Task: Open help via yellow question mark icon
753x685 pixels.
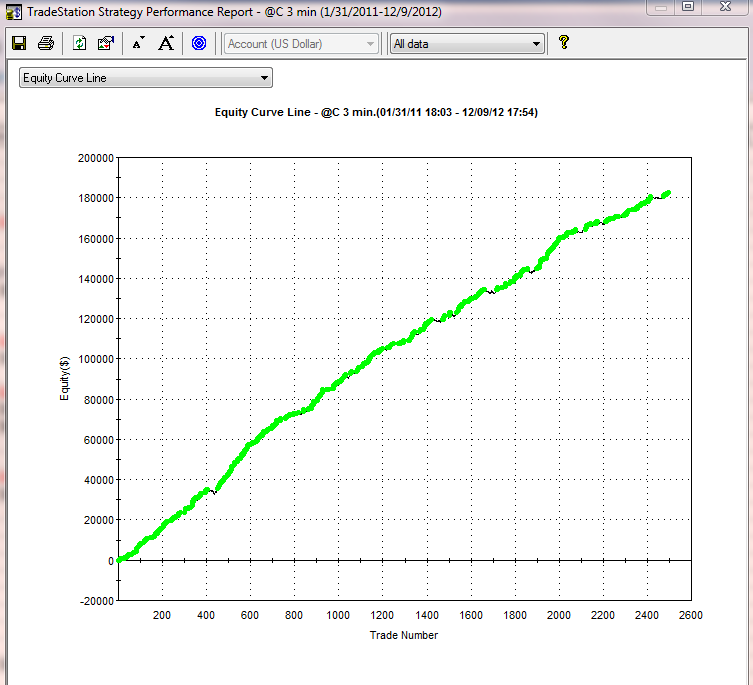Action: [x=564, y=43]
